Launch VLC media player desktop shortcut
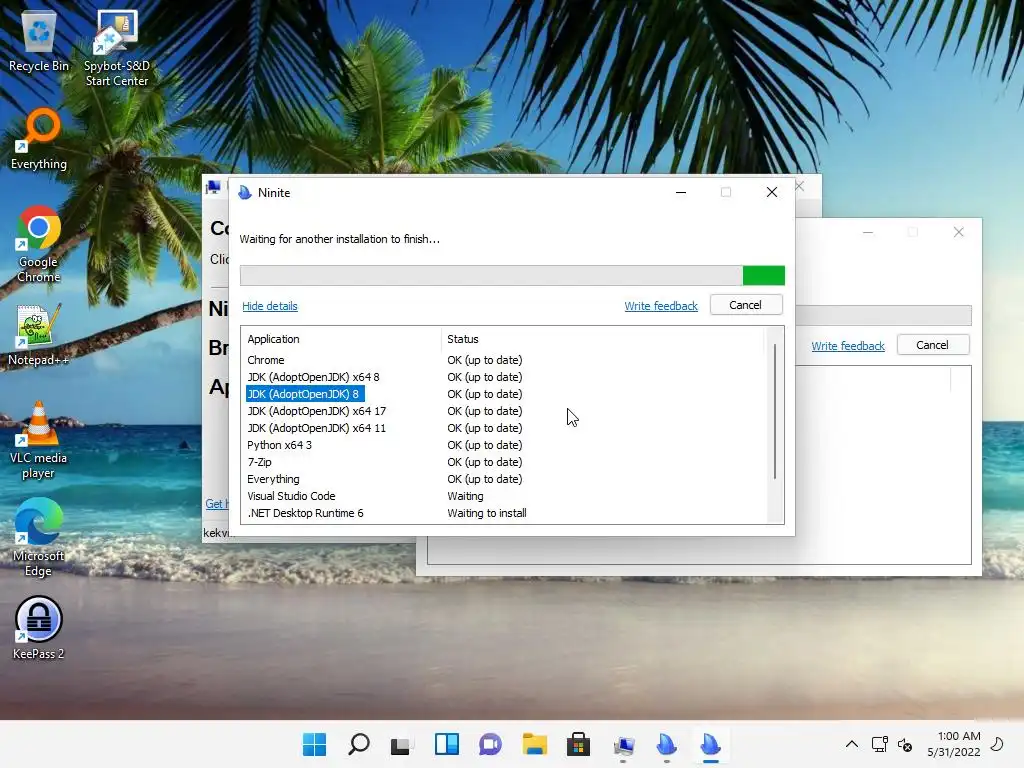1024x768 pixels. (39, 441)
